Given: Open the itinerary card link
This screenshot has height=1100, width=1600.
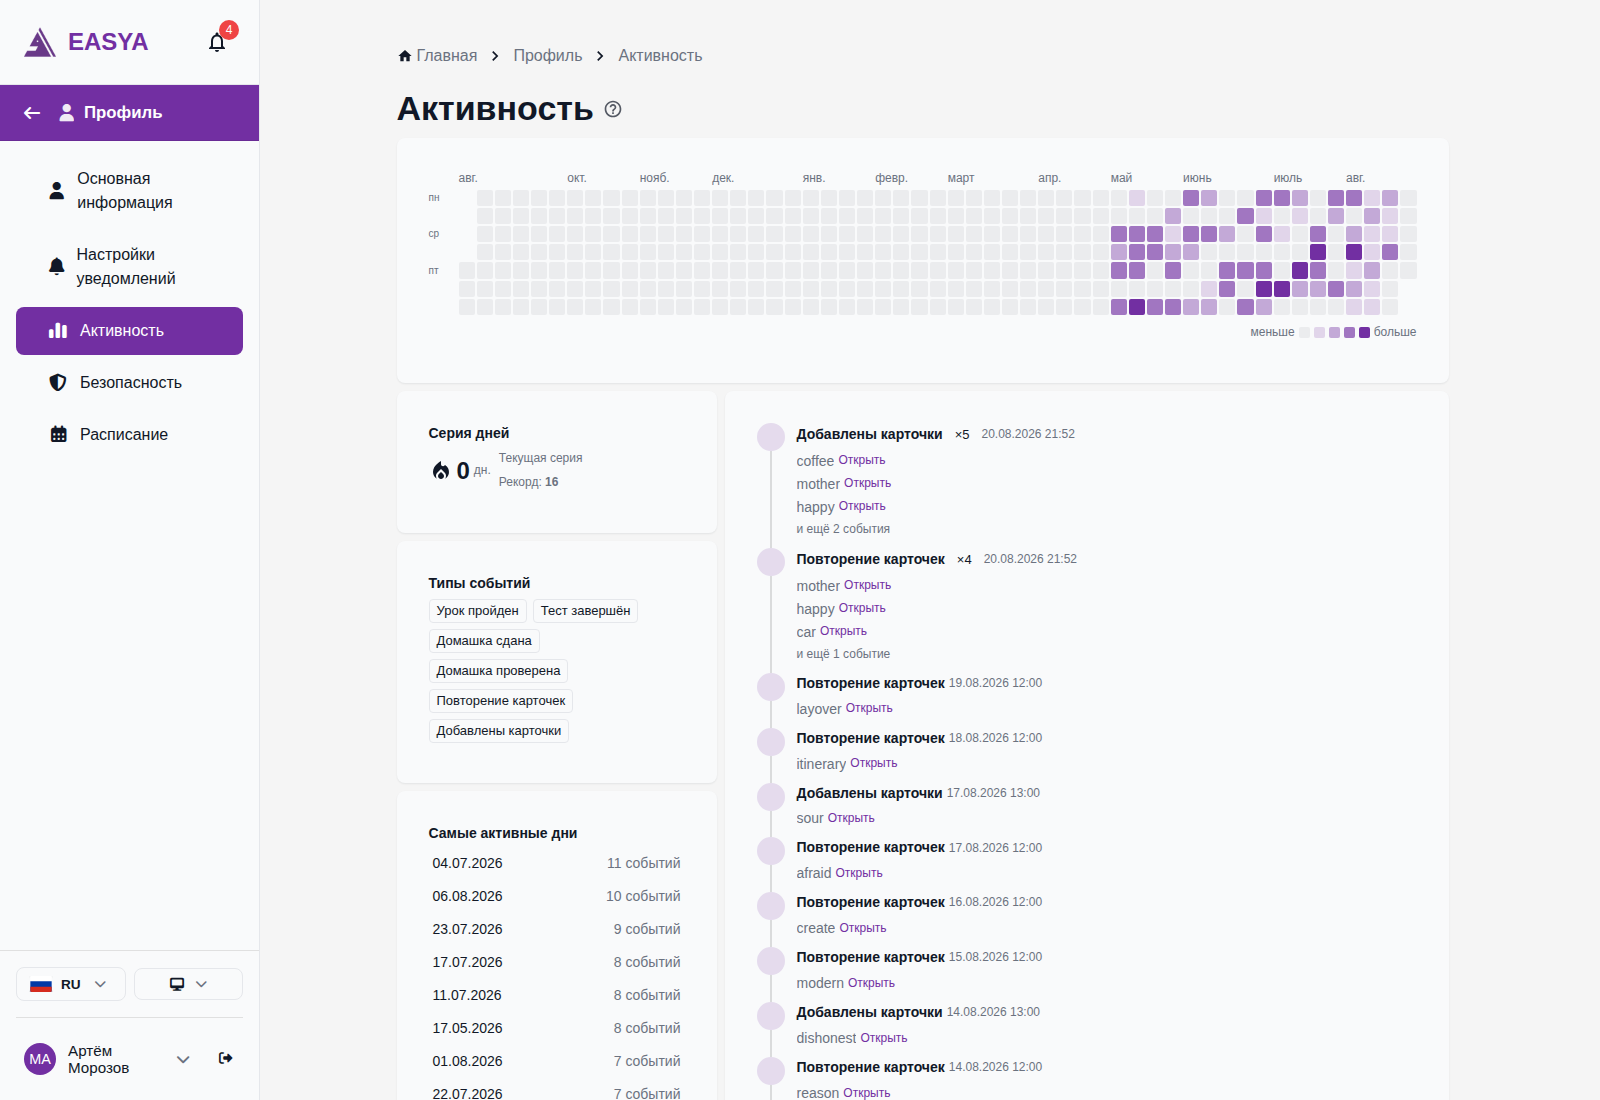Looking at the screenshot, I should [874, 763].
